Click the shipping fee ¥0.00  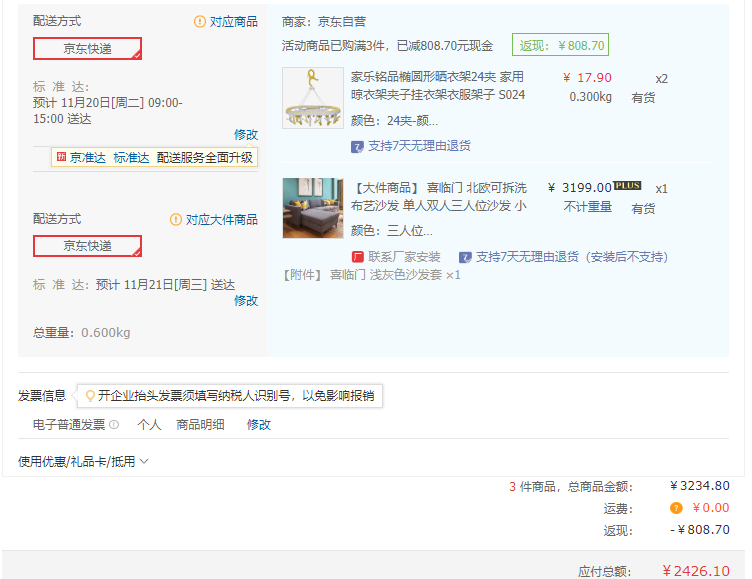pos(711,508)
